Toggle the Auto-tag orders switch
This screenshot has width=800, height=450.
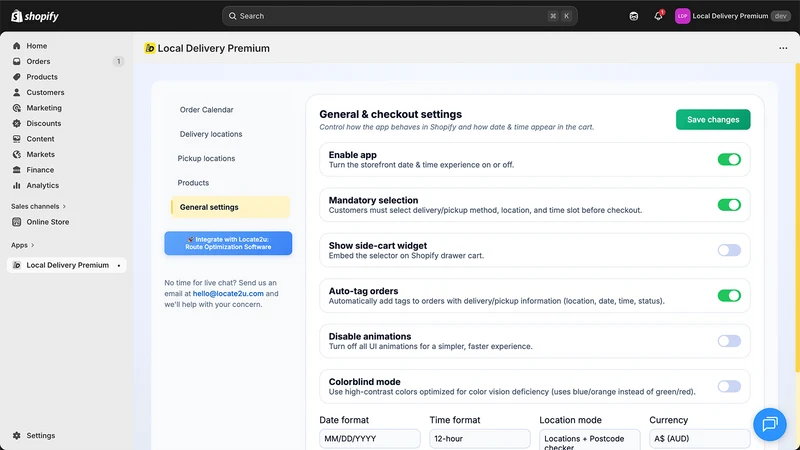click(729, 296)
